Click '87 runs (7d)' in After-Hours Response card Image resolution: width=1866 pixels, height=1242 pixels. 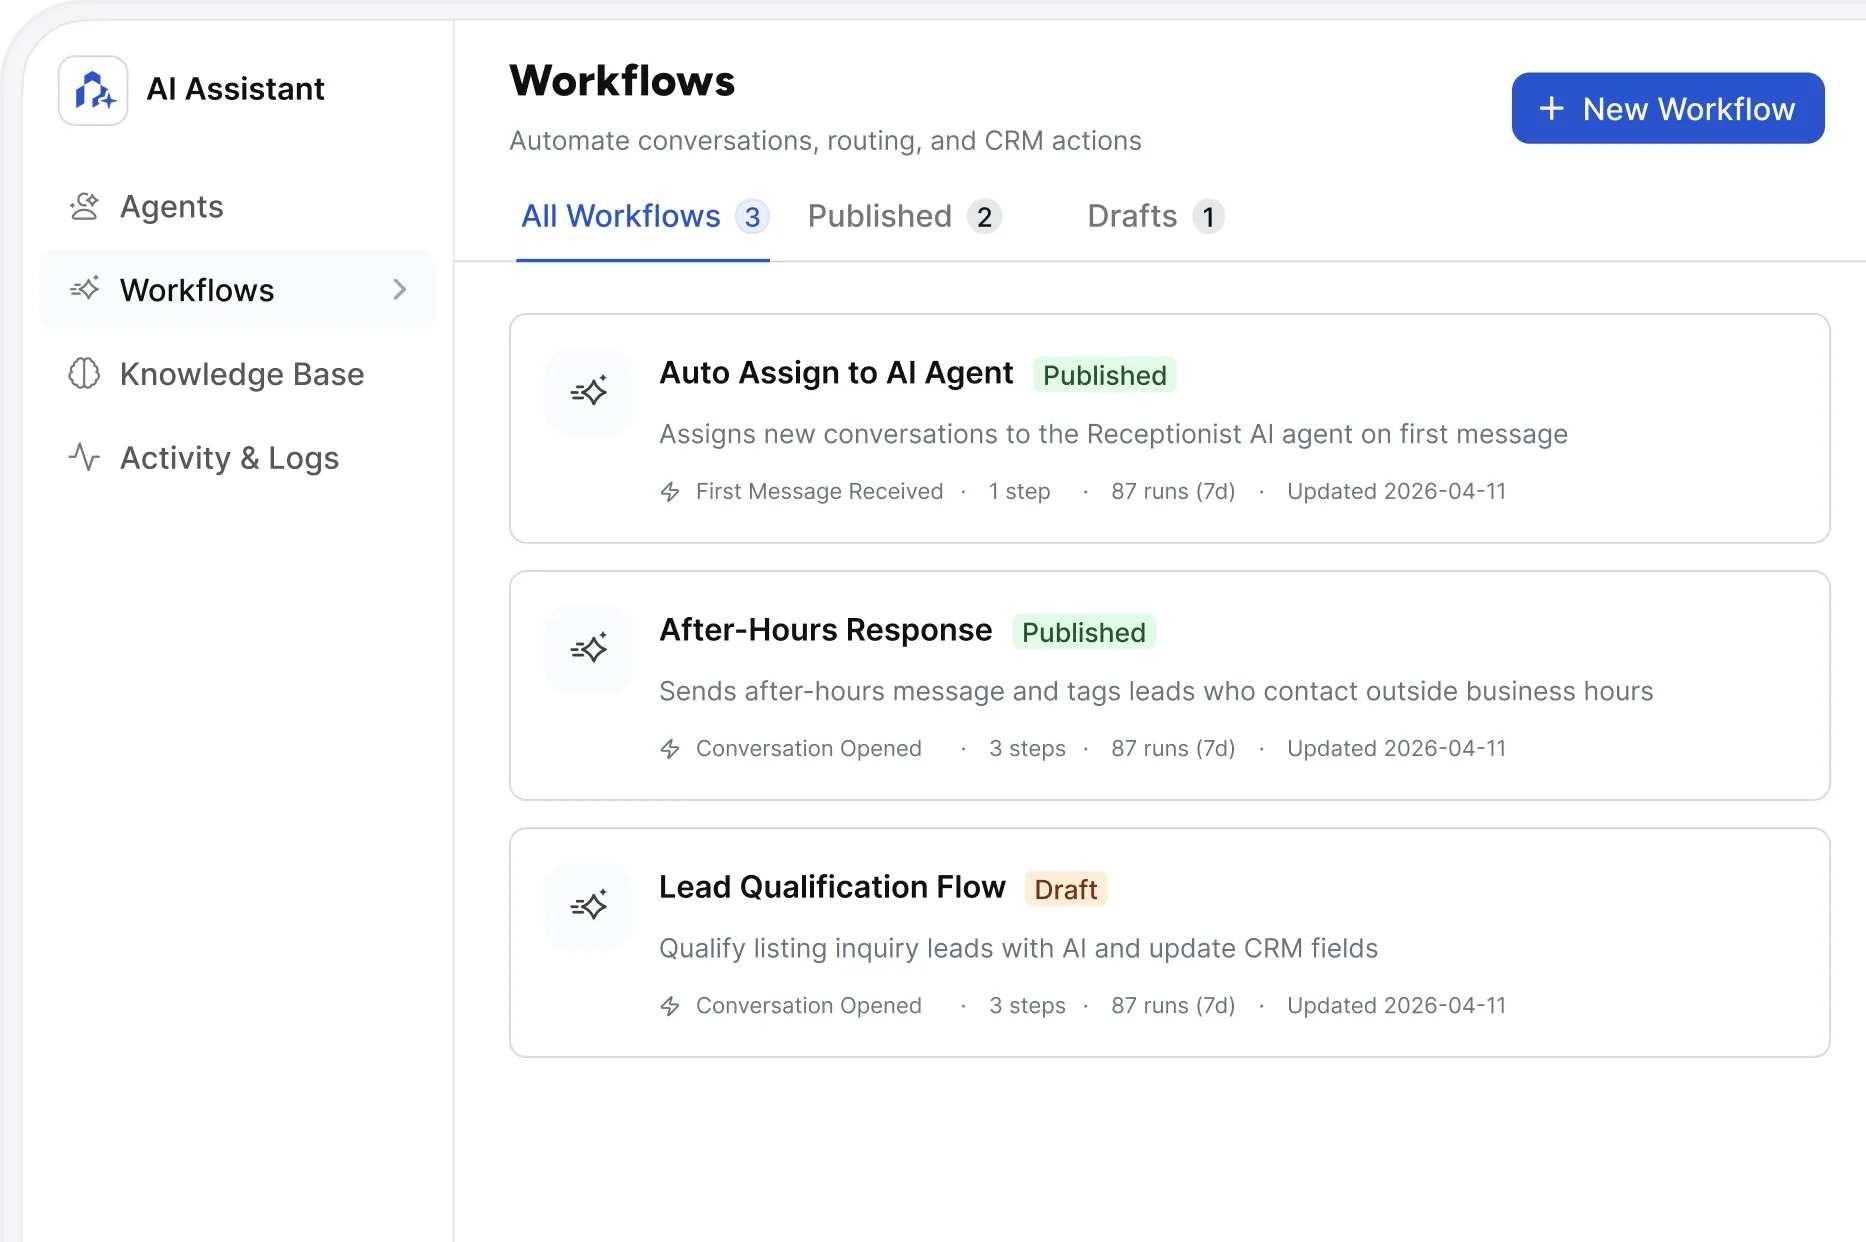[x=1173, y=749]
